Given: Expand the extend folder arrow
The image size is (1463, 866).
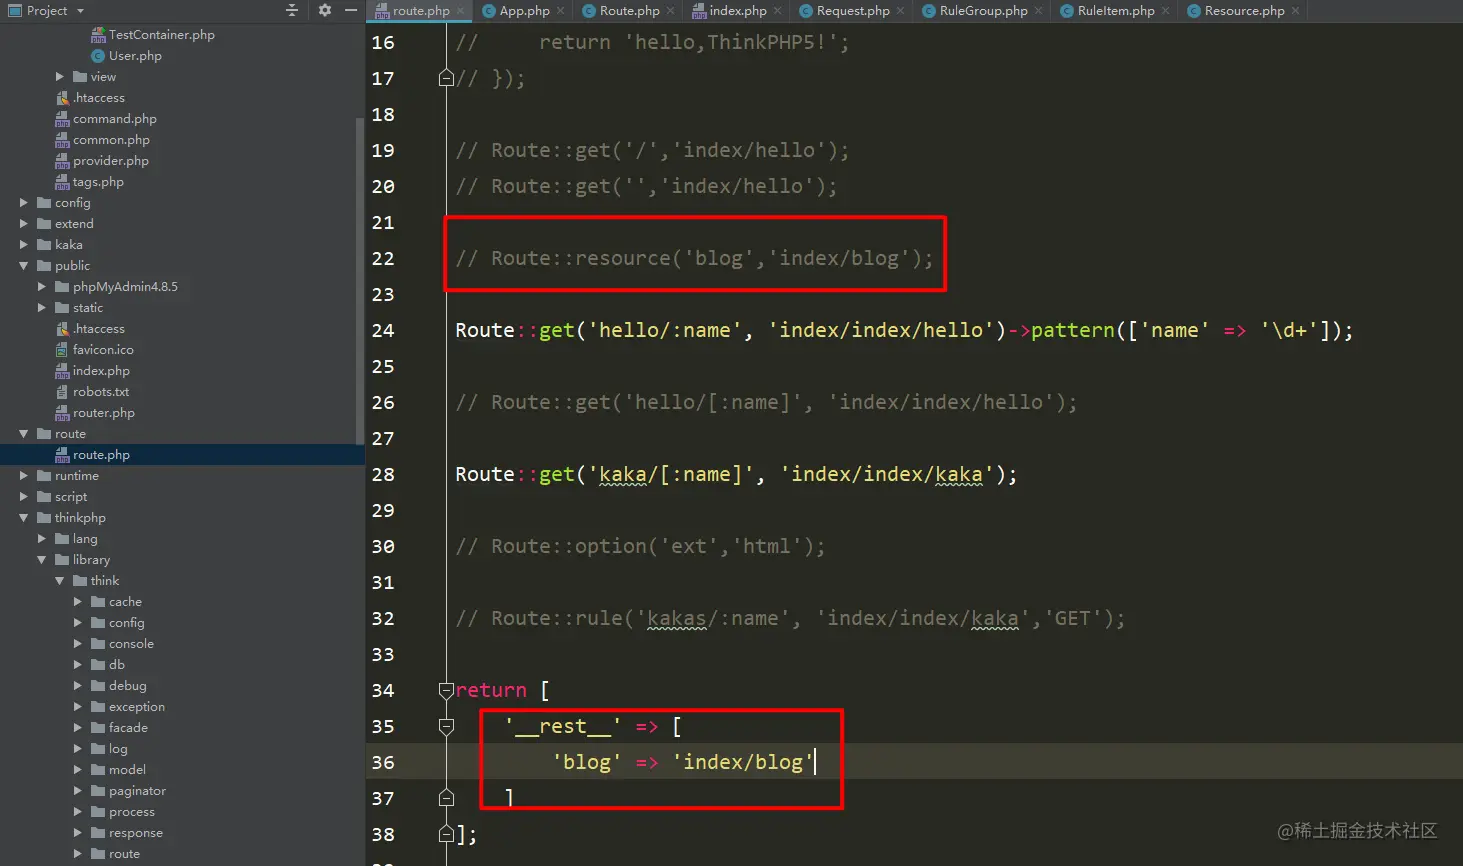Looking at the screenshot, I should 24,224.
